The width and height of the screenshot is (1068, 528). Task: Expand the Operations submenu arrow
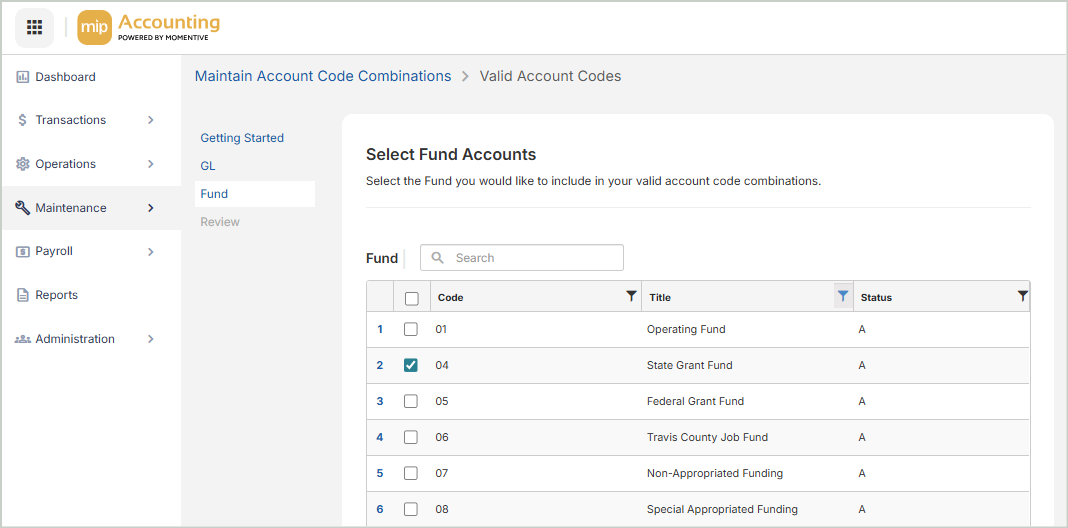click(151, 164)
